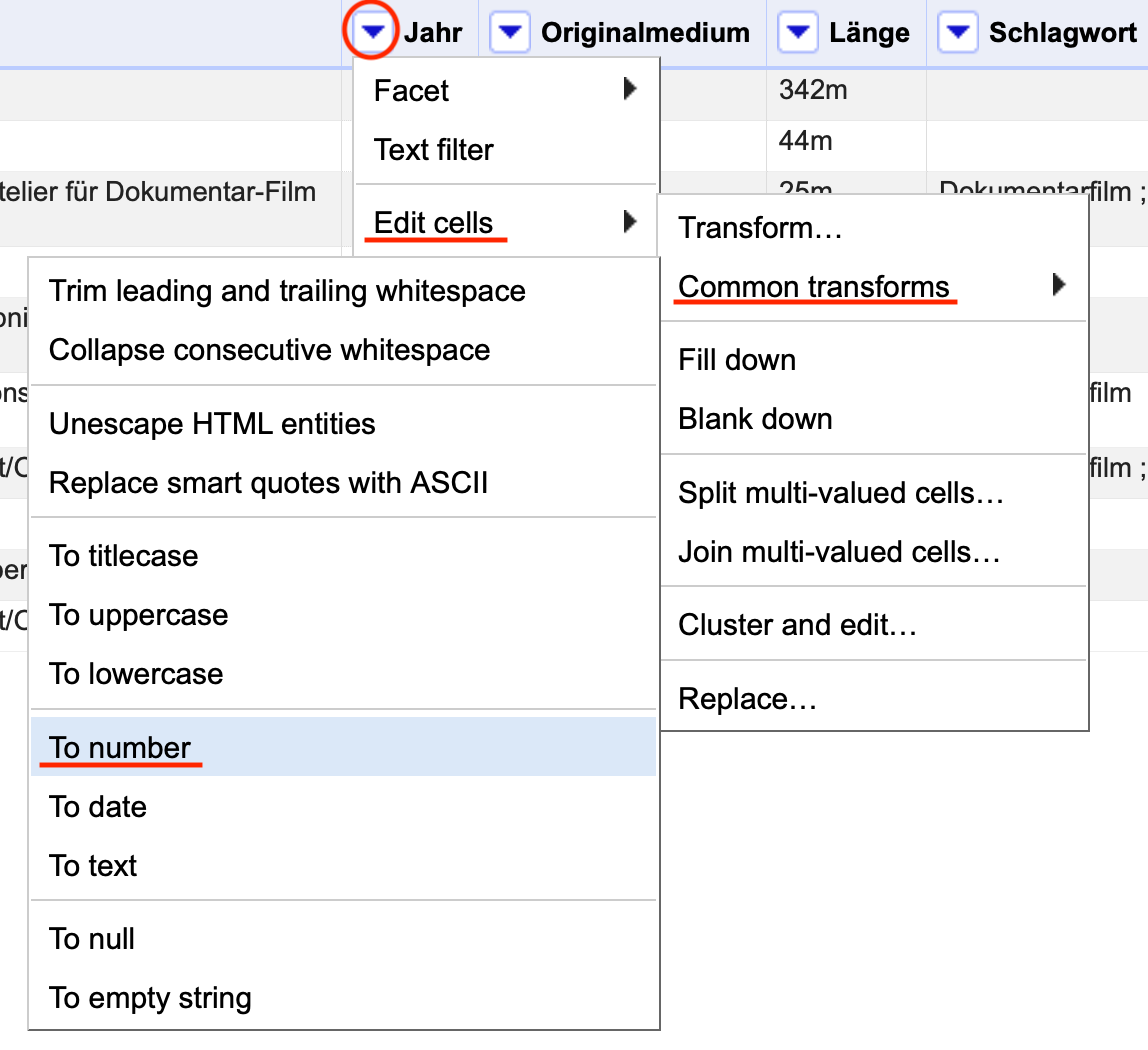Choose Split multi-valued cells…
The width and height of the screenshot is (1148, 1050).
[873, 493]
